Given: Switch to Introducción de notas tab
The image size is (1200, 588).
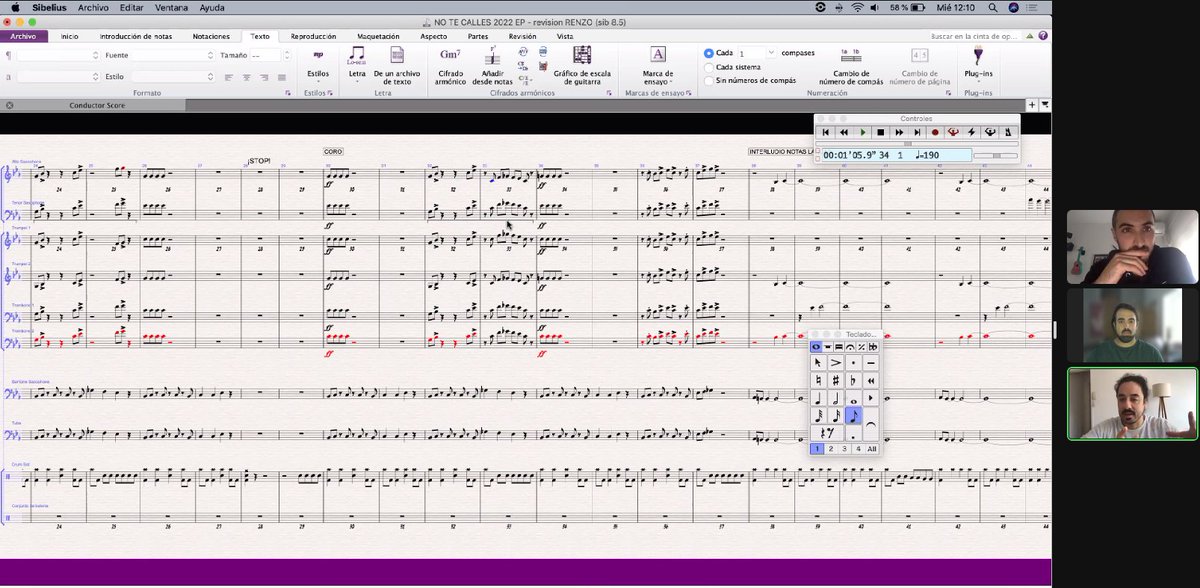Looking at the screenshot, I should click(138, 36).
